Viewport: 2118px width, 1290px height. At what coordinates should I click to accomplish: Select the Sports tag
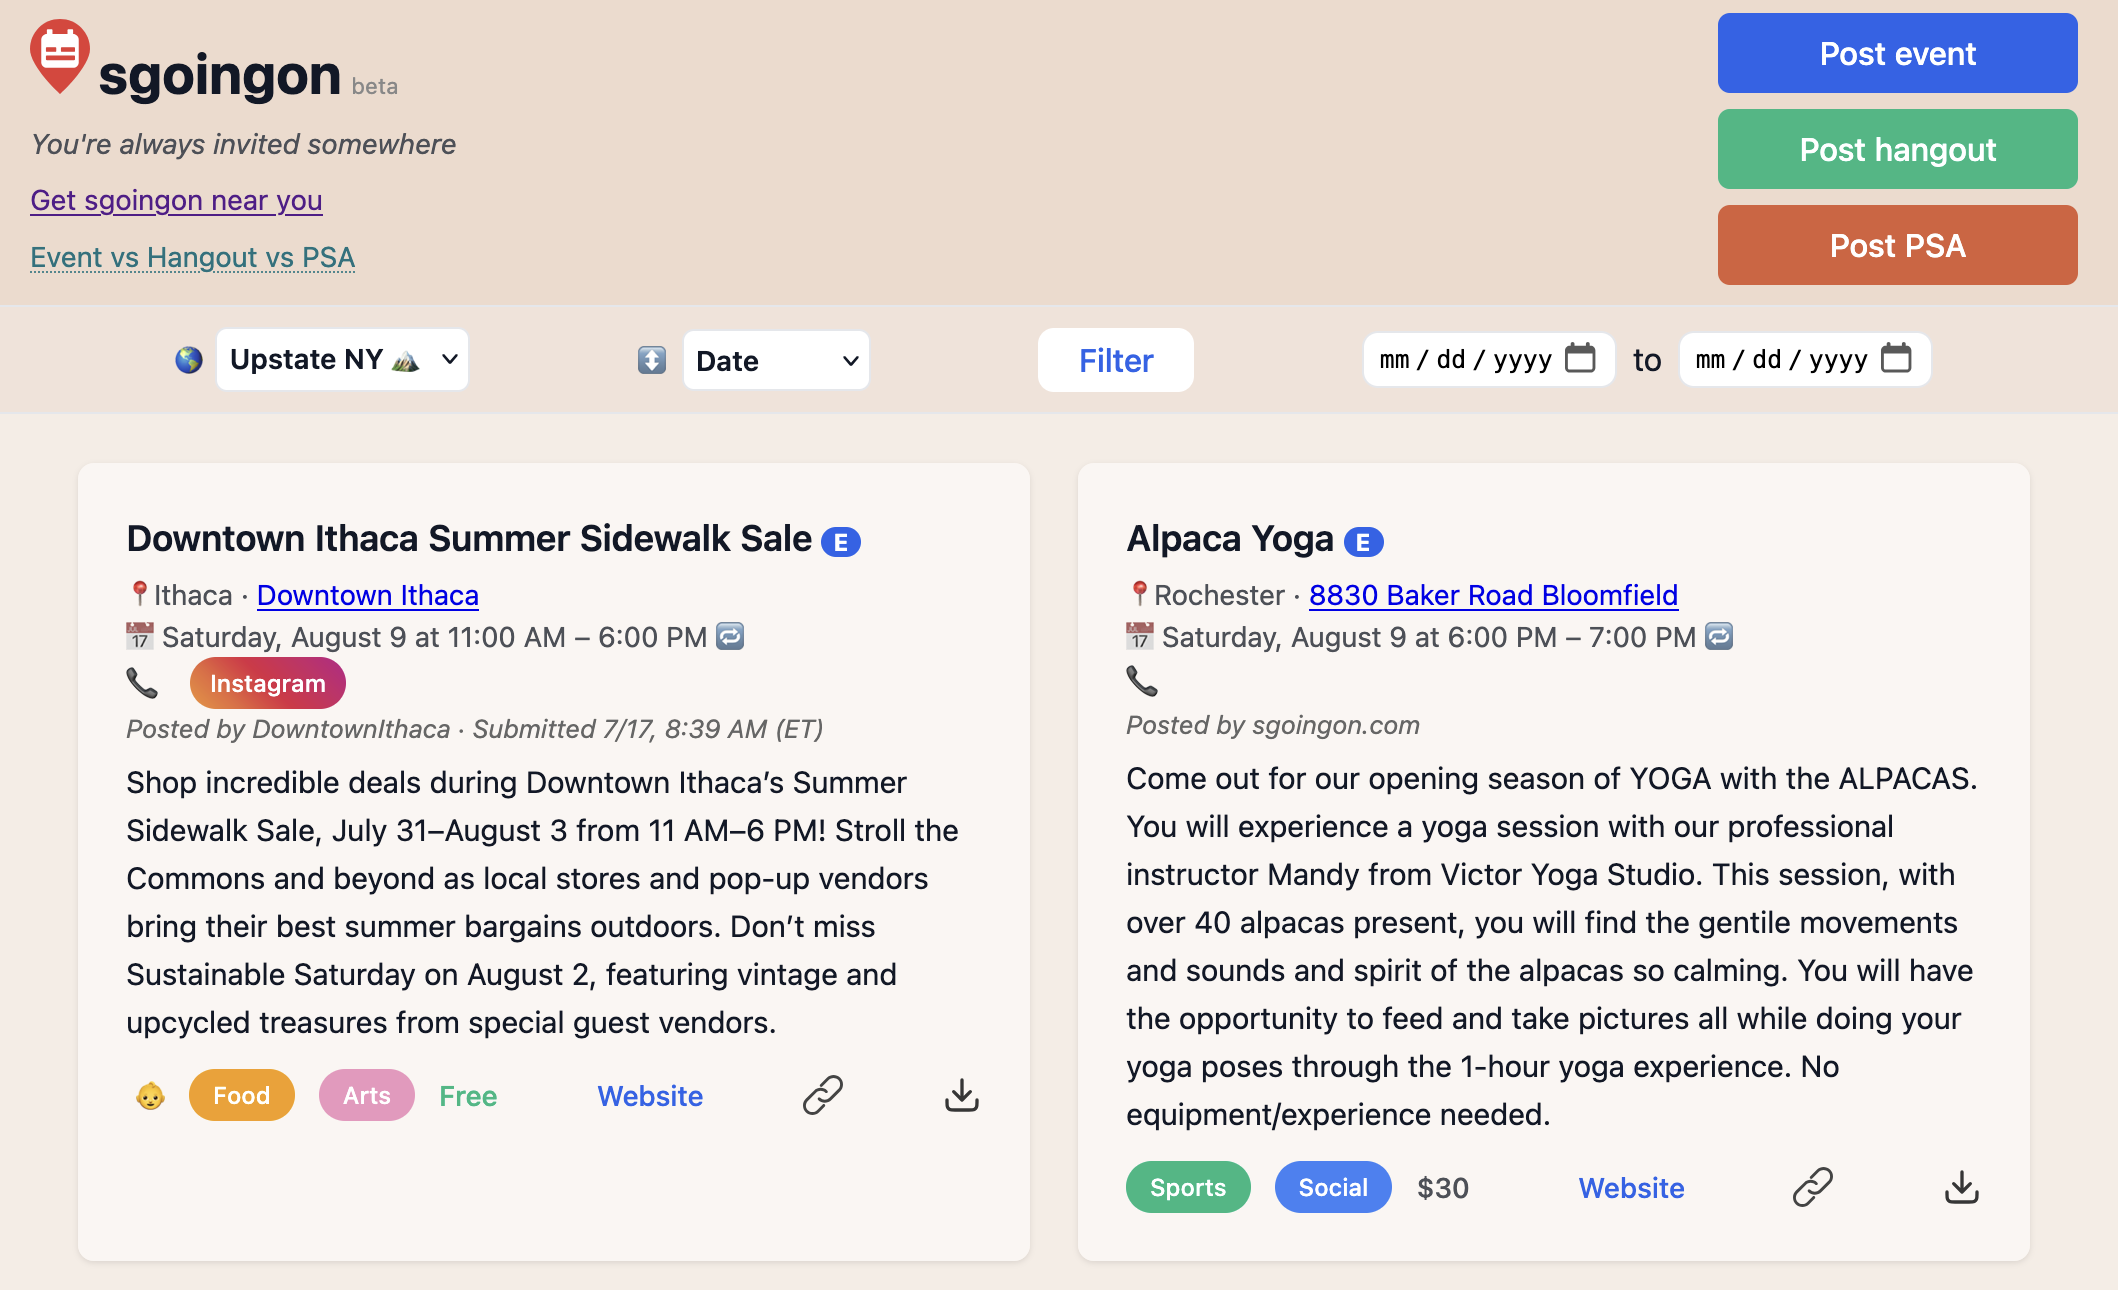pos(1188,1187)
